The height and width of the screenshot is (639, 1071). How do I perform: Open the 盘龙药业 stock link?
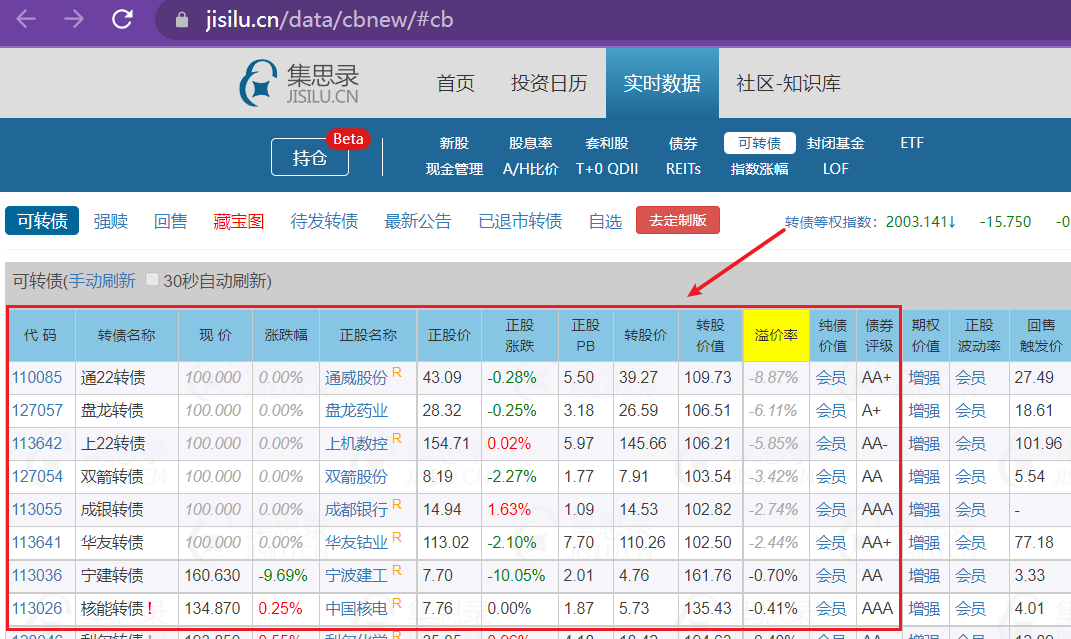[356, 410]
